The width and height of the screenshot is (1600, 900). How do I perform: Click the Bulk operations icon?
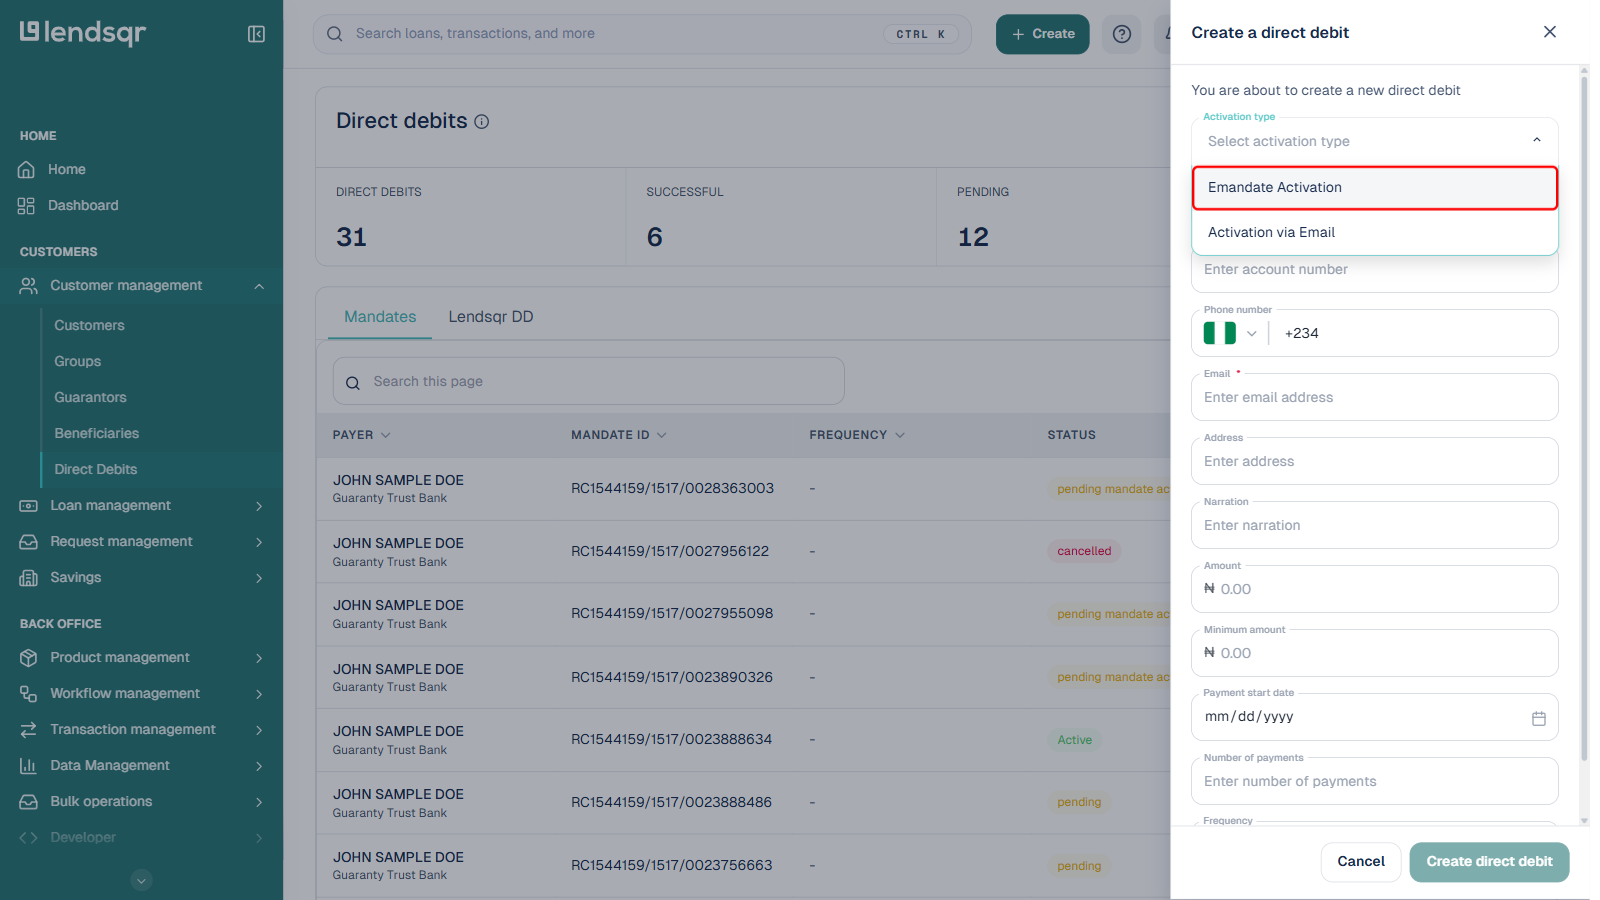28,802
